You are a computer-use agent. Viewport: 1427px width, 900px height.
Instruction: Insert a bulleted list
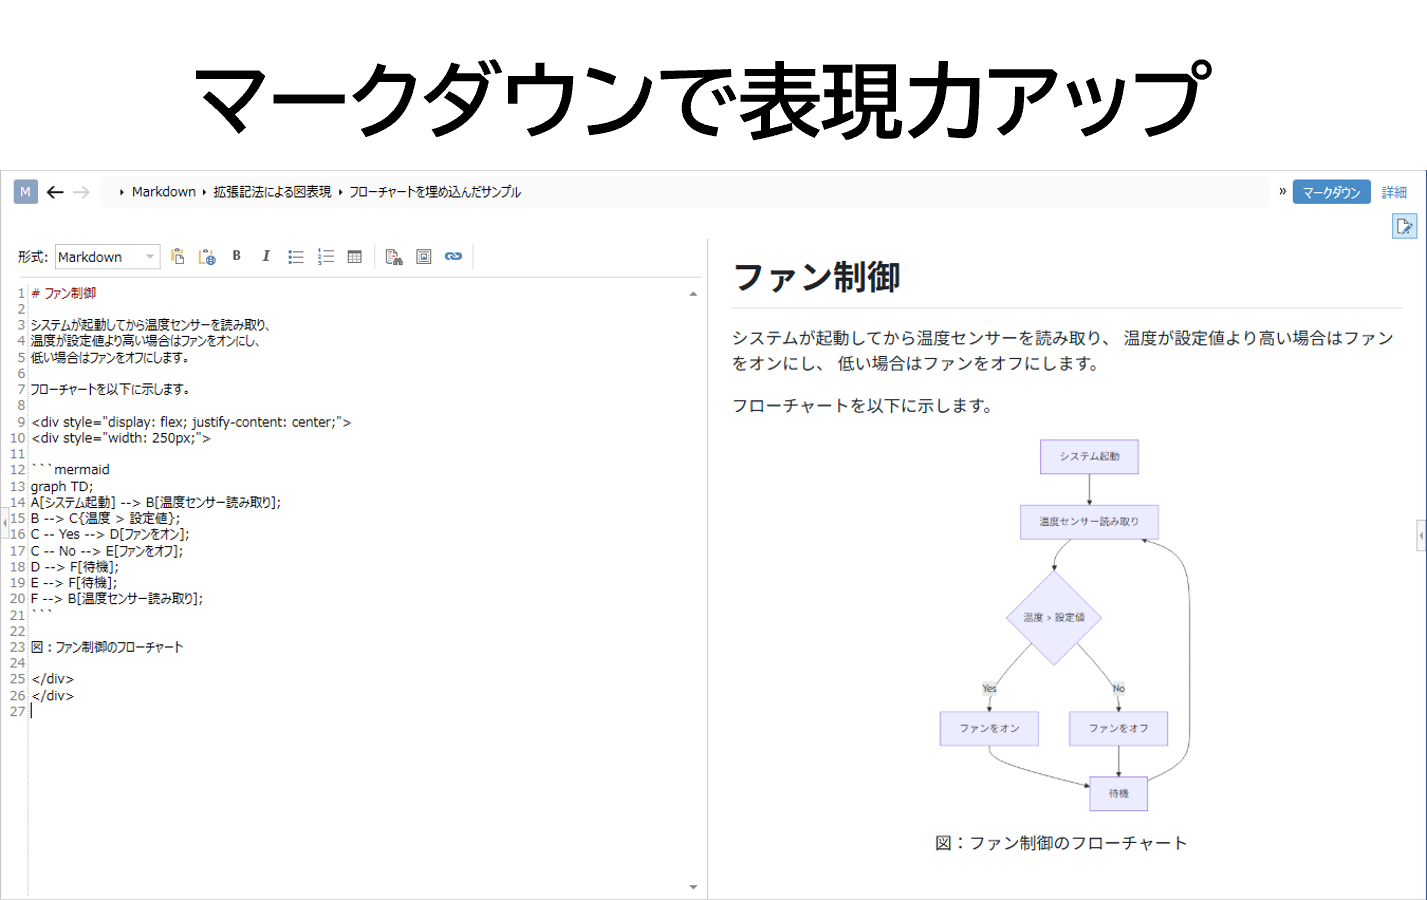(x=295, y=257)
